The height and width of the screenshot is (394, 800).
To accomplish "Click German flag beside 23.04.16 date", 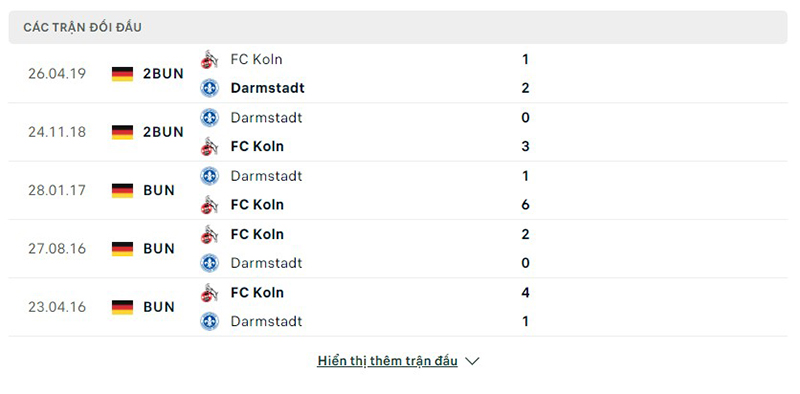I will (122, 307).
